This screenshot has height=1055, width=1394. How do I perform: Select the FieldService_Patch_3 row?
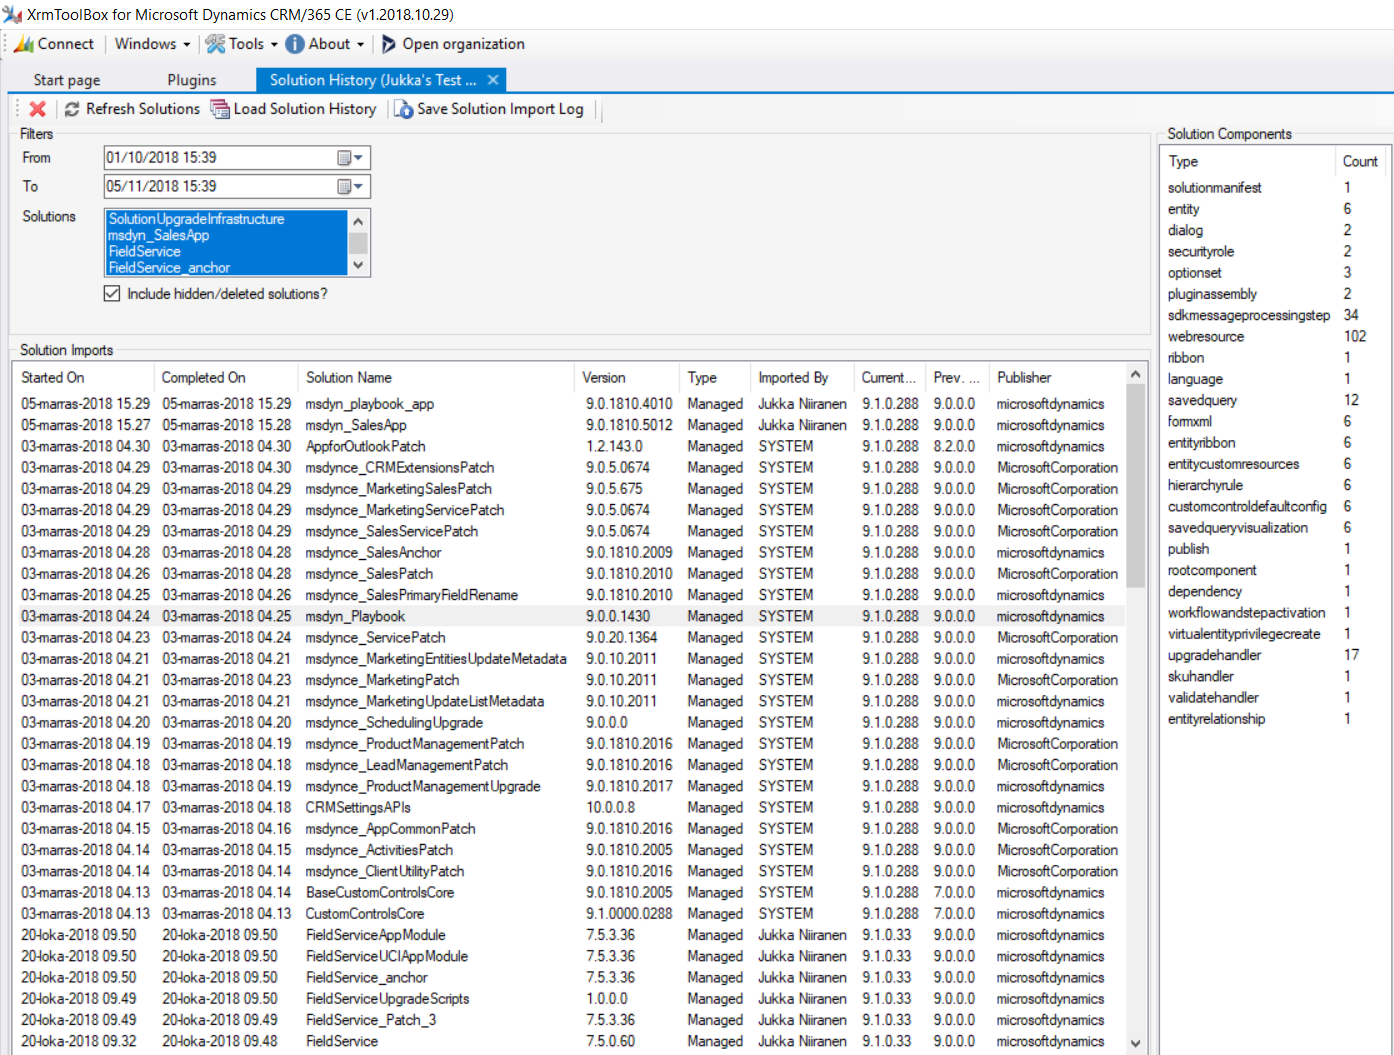pos(568,1020)
